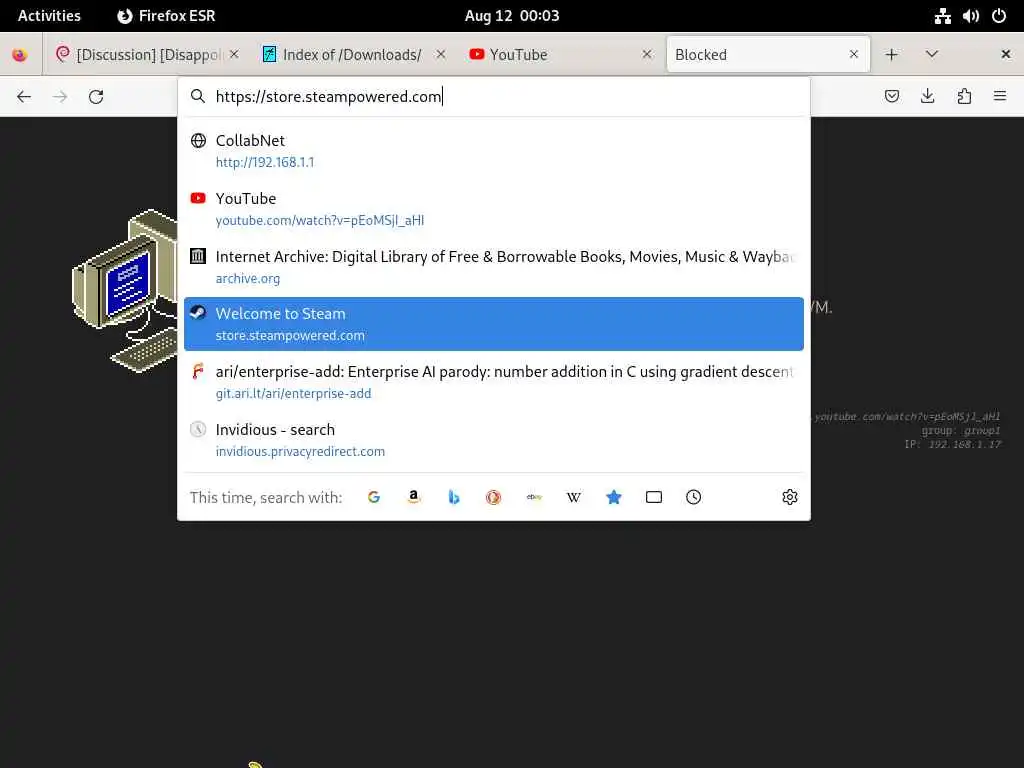Open the ari/enterprise-add suggestion
Image resolution: width=1024 pixels, height=768 pixels.
[494, 382]
